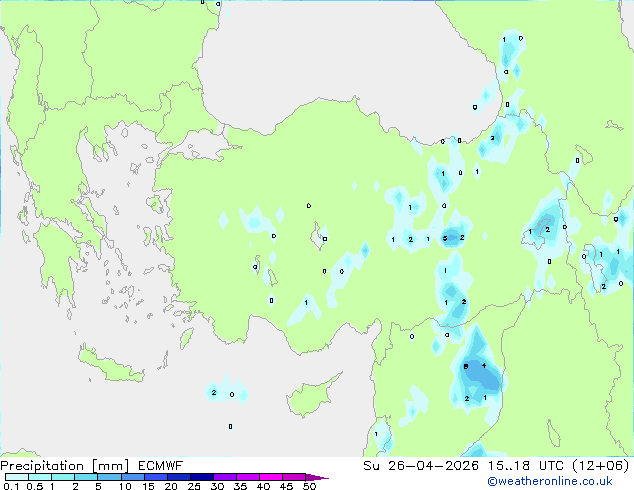Open the weatheronline.co.uk copyright link
Viewport: 634px width, 490px height.
pos(550,481)
